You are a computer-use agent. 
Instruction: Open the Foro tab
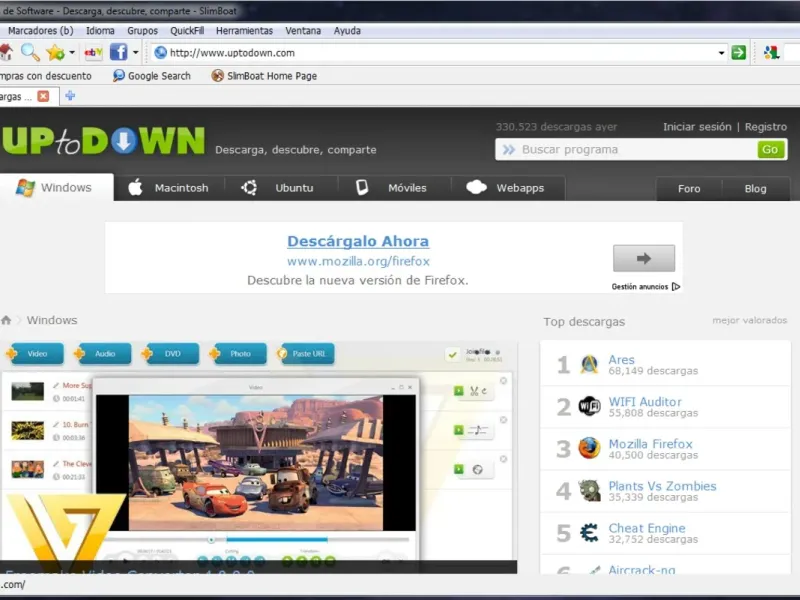(x=689, y=189)
